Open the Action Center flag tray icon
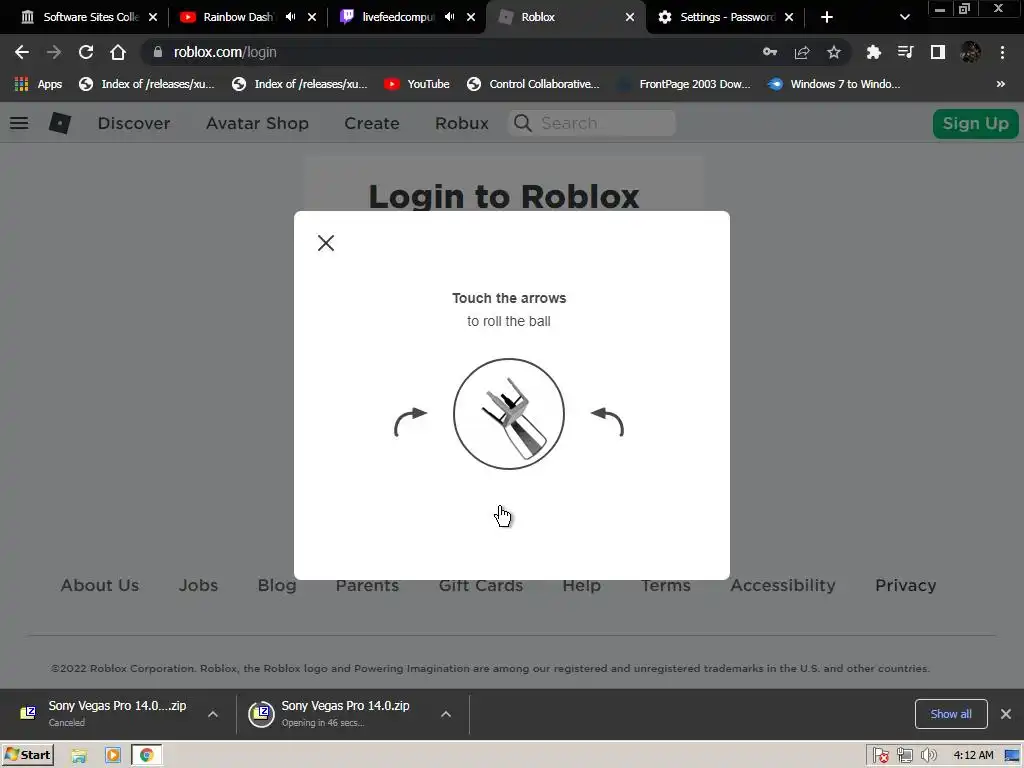Viewport: 1024px width, 768px height. (880, 756)
